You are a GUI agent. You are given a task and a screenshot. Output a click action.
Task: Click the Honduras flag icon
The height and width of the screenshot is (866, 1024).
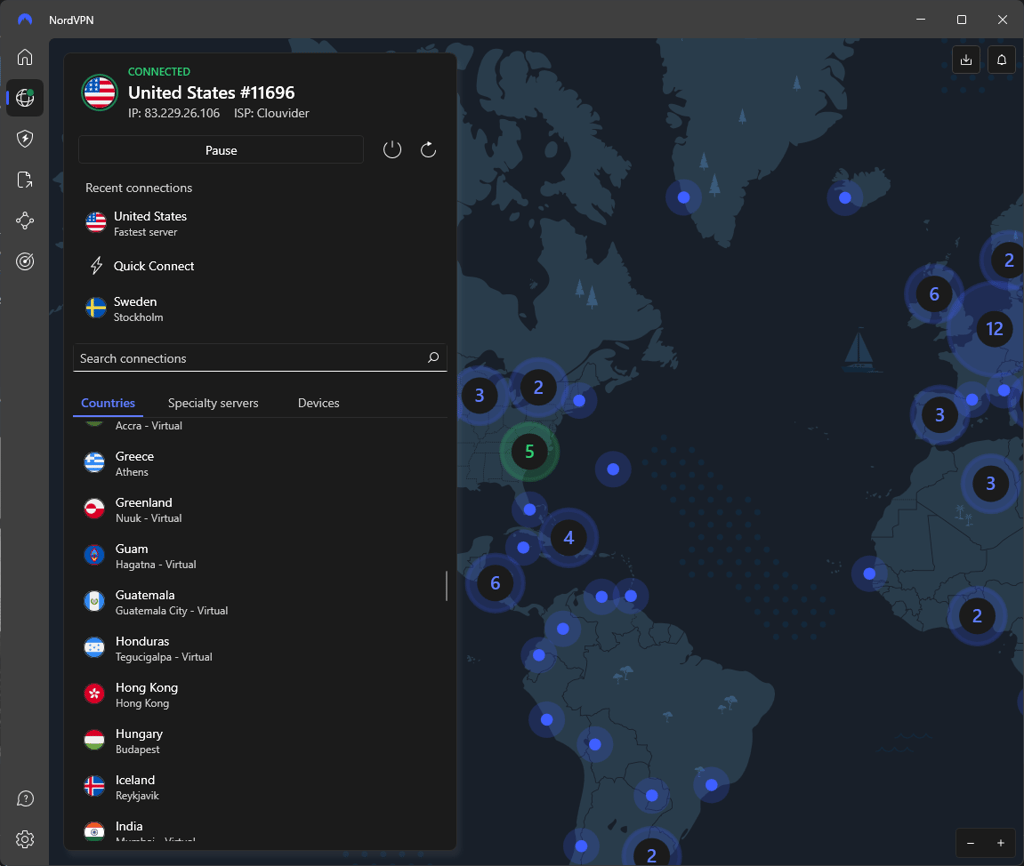(94, 648)
